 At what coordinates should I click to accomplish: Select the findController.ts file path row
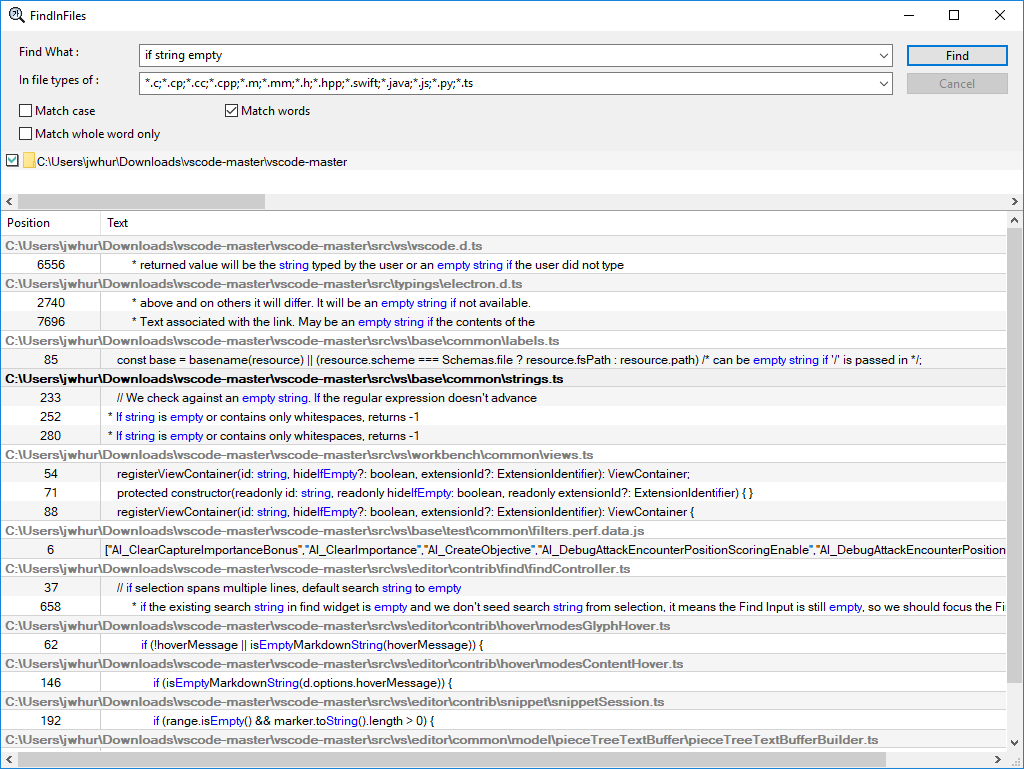[504, 569]
